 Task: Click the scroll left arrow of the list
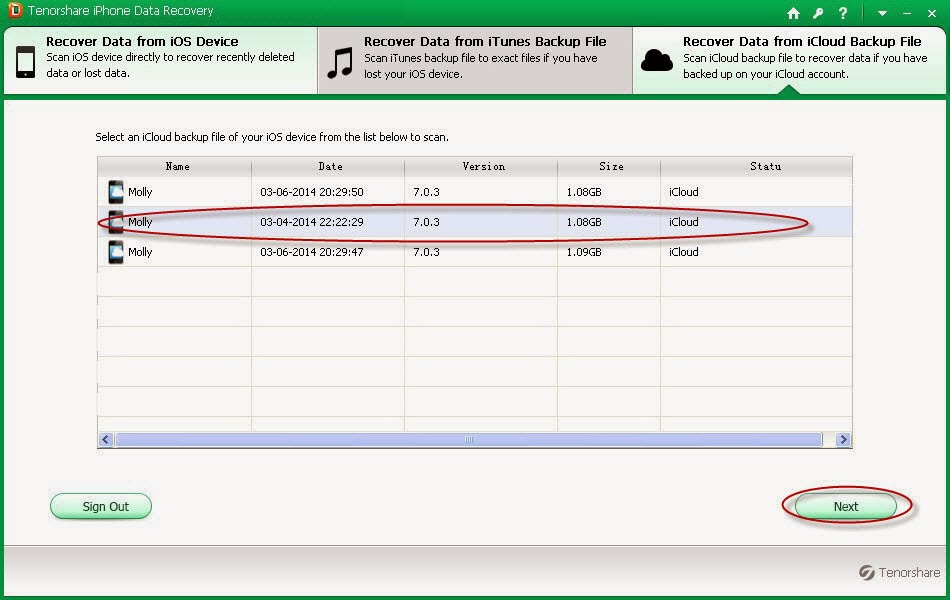106,439
